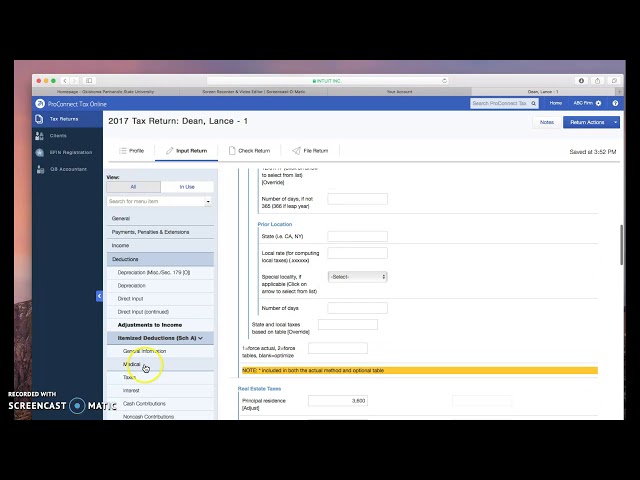Collapse the left panel with the blue arrow
The image size is (640, 480).
click(x=99, y=296)
